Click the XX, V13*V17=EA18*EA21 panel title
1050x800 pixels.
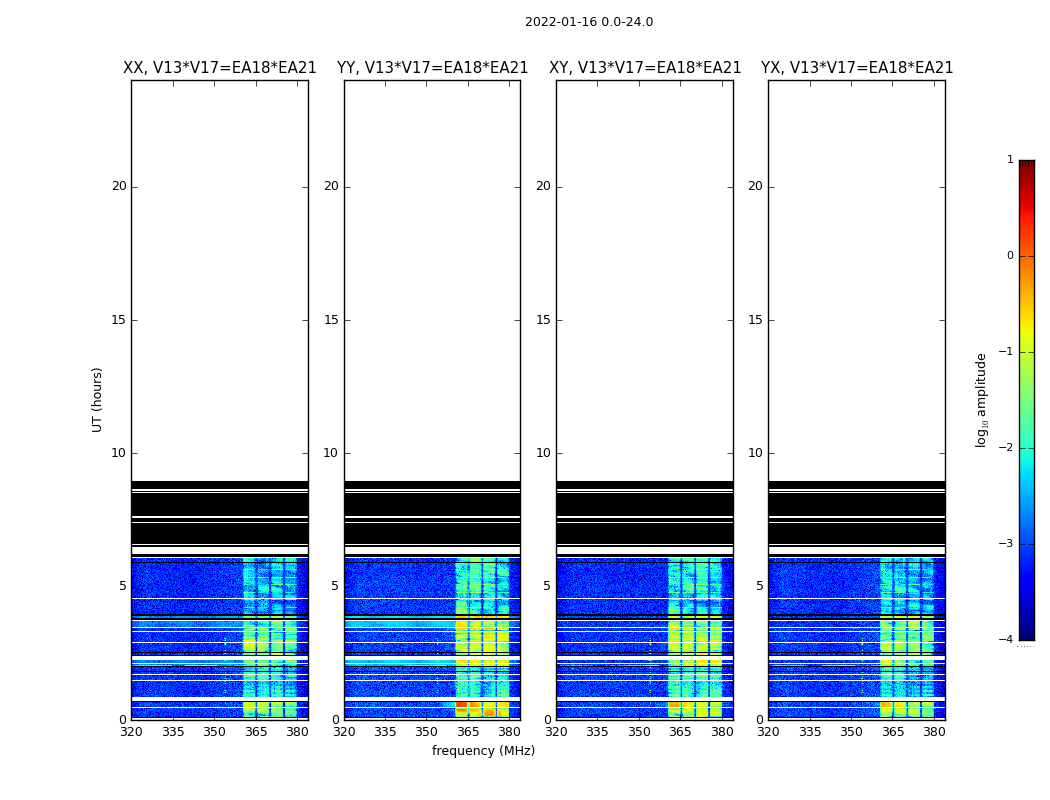pyautogui.click(x=220, y=68)
